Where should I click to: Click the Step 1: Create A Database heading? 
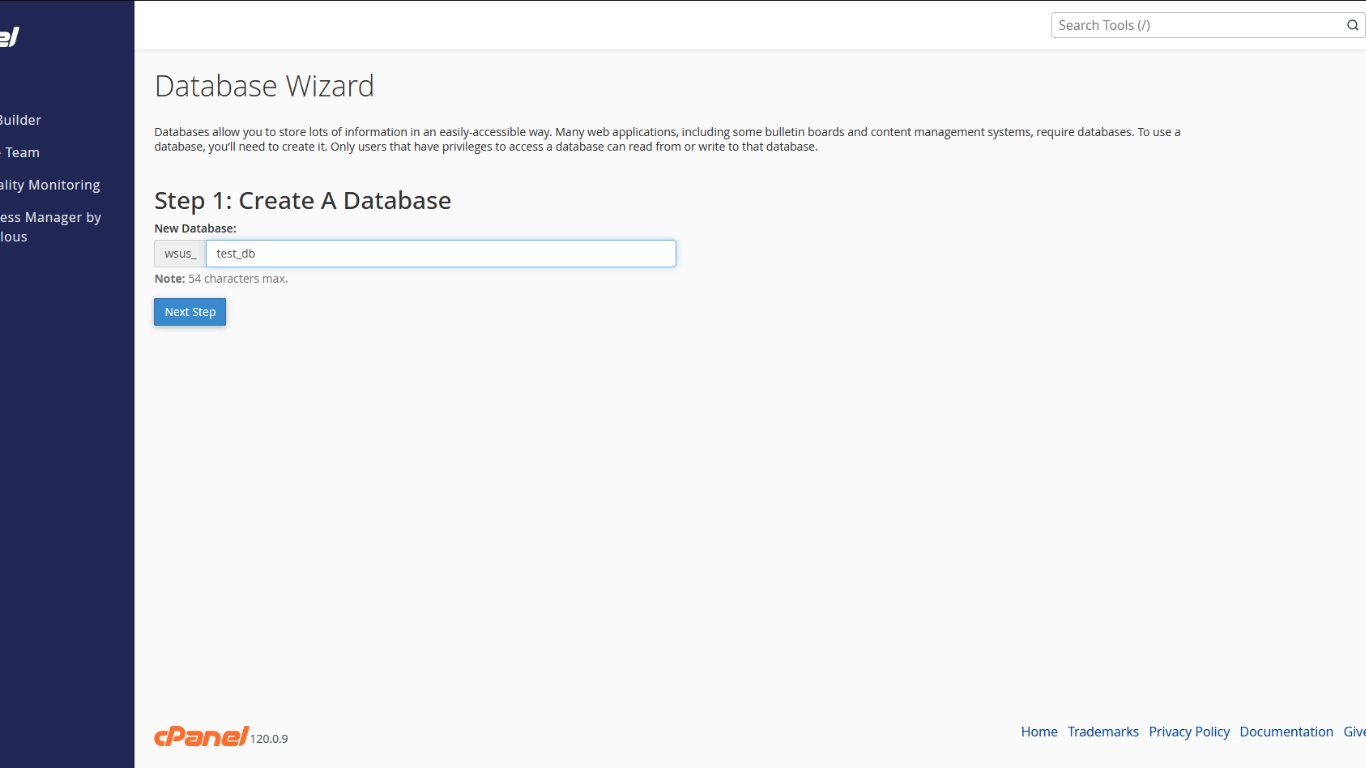tap(302, 200)
